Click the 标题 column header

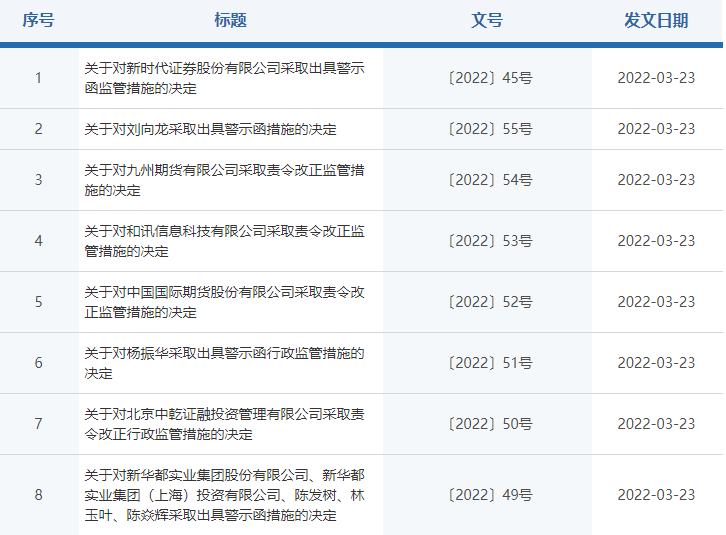pos(231,20)
